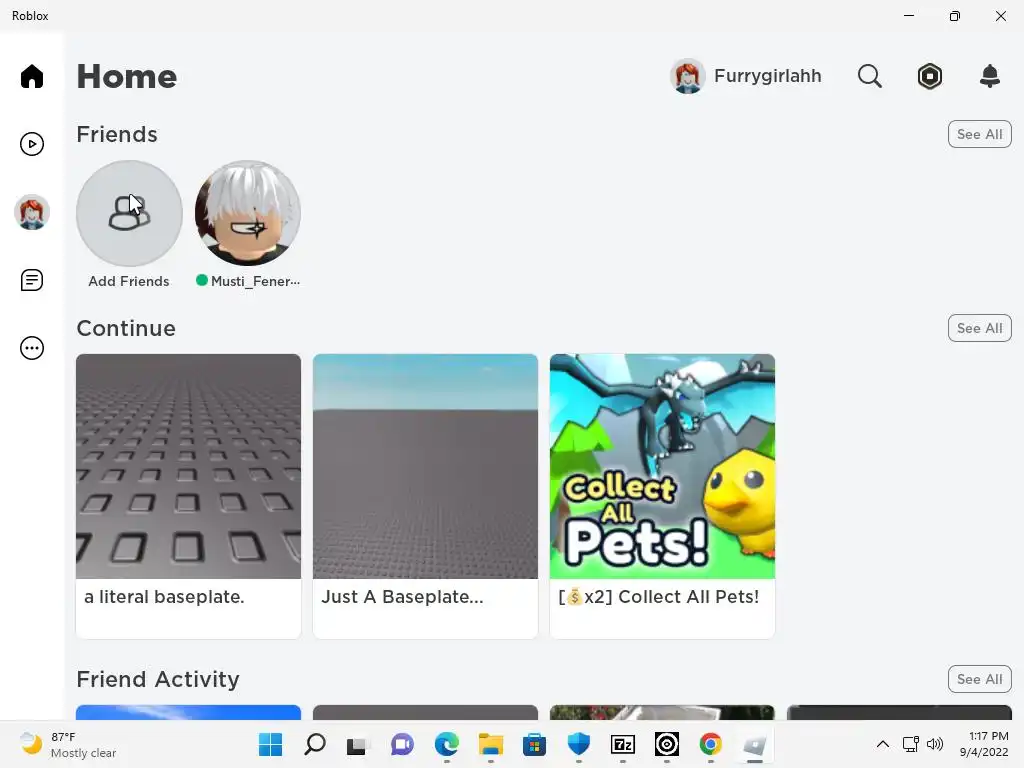Open network tray icon
This screenshot has width=1024, height=768.
910,744
